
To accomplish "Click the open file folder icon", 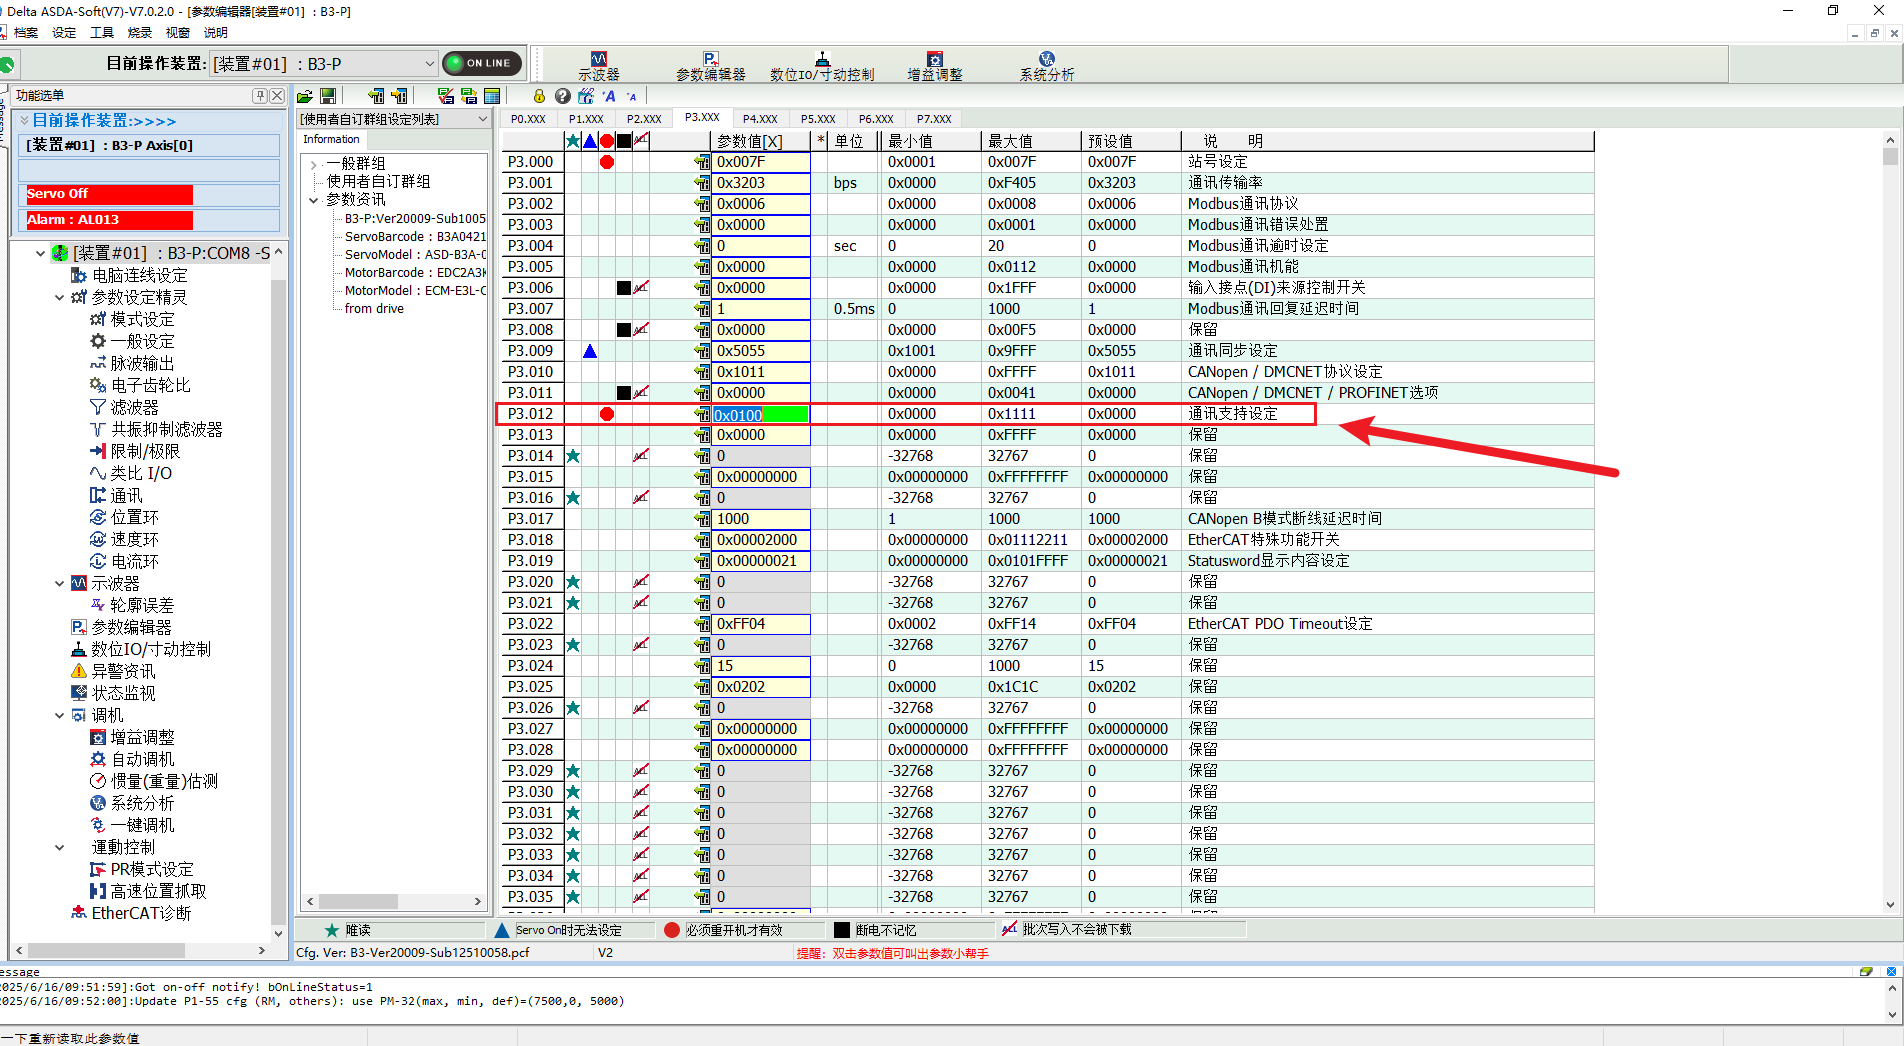I will (305, 96).
